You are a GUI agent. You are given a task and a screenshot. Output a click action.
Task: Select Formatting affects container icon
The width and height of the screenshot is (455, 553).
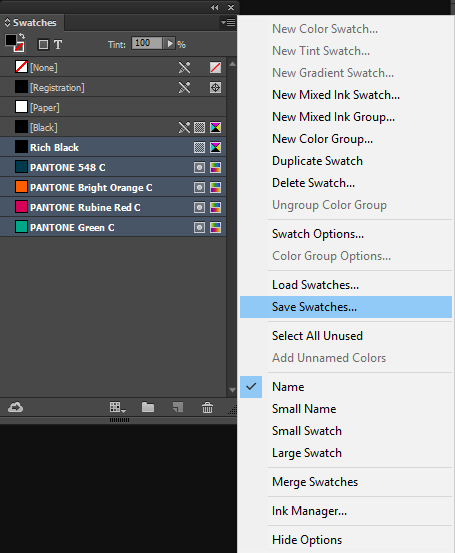pyautogui.click(x=43, y=44)
